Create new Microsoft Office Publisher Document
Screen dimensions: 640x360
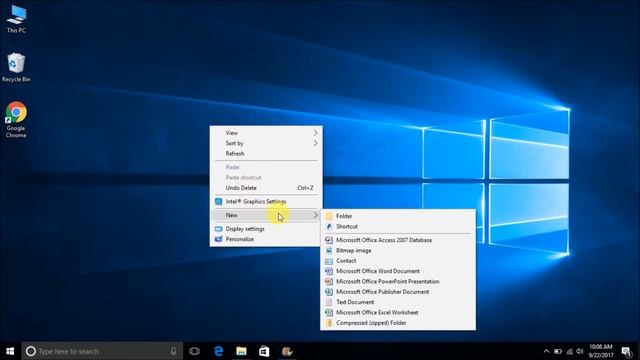(x=398, y=292)
